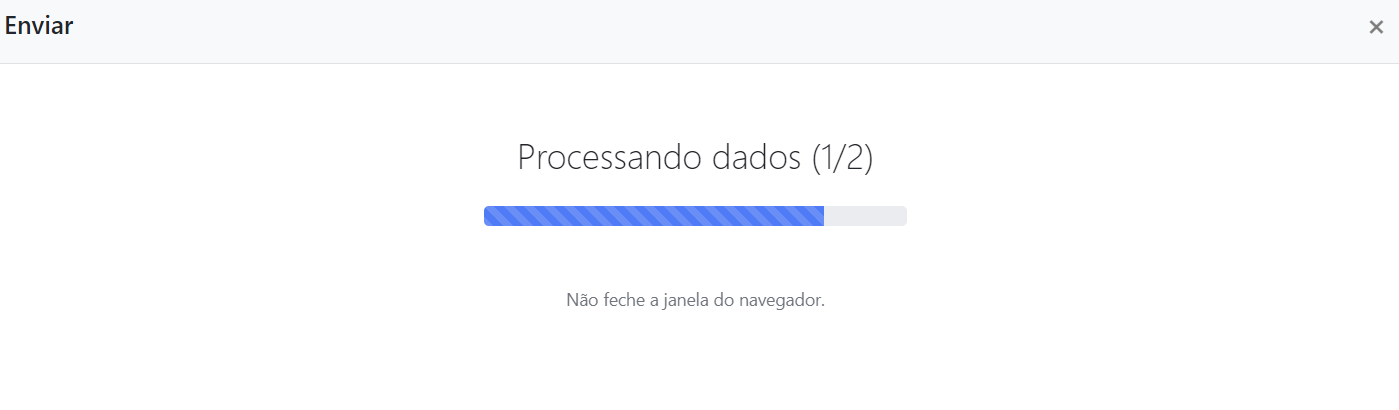Click the blue striped filled progress portion
This screenshot has width=1399, height=410.
coord(654,216)
